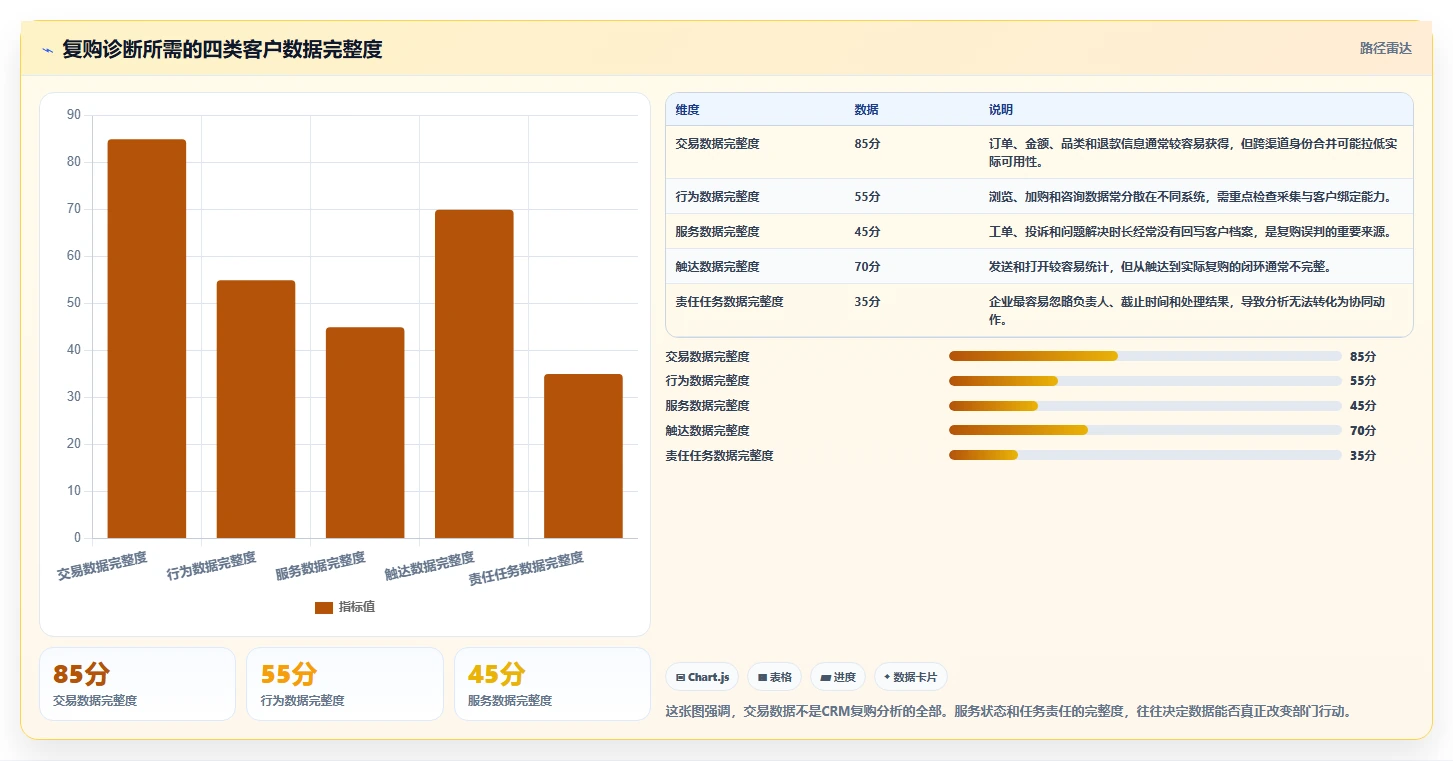The width and height of the screenshot is (1453, 761).
Task: Click the 责任任务数据完整度 cell in table
Action: (730, 302)
